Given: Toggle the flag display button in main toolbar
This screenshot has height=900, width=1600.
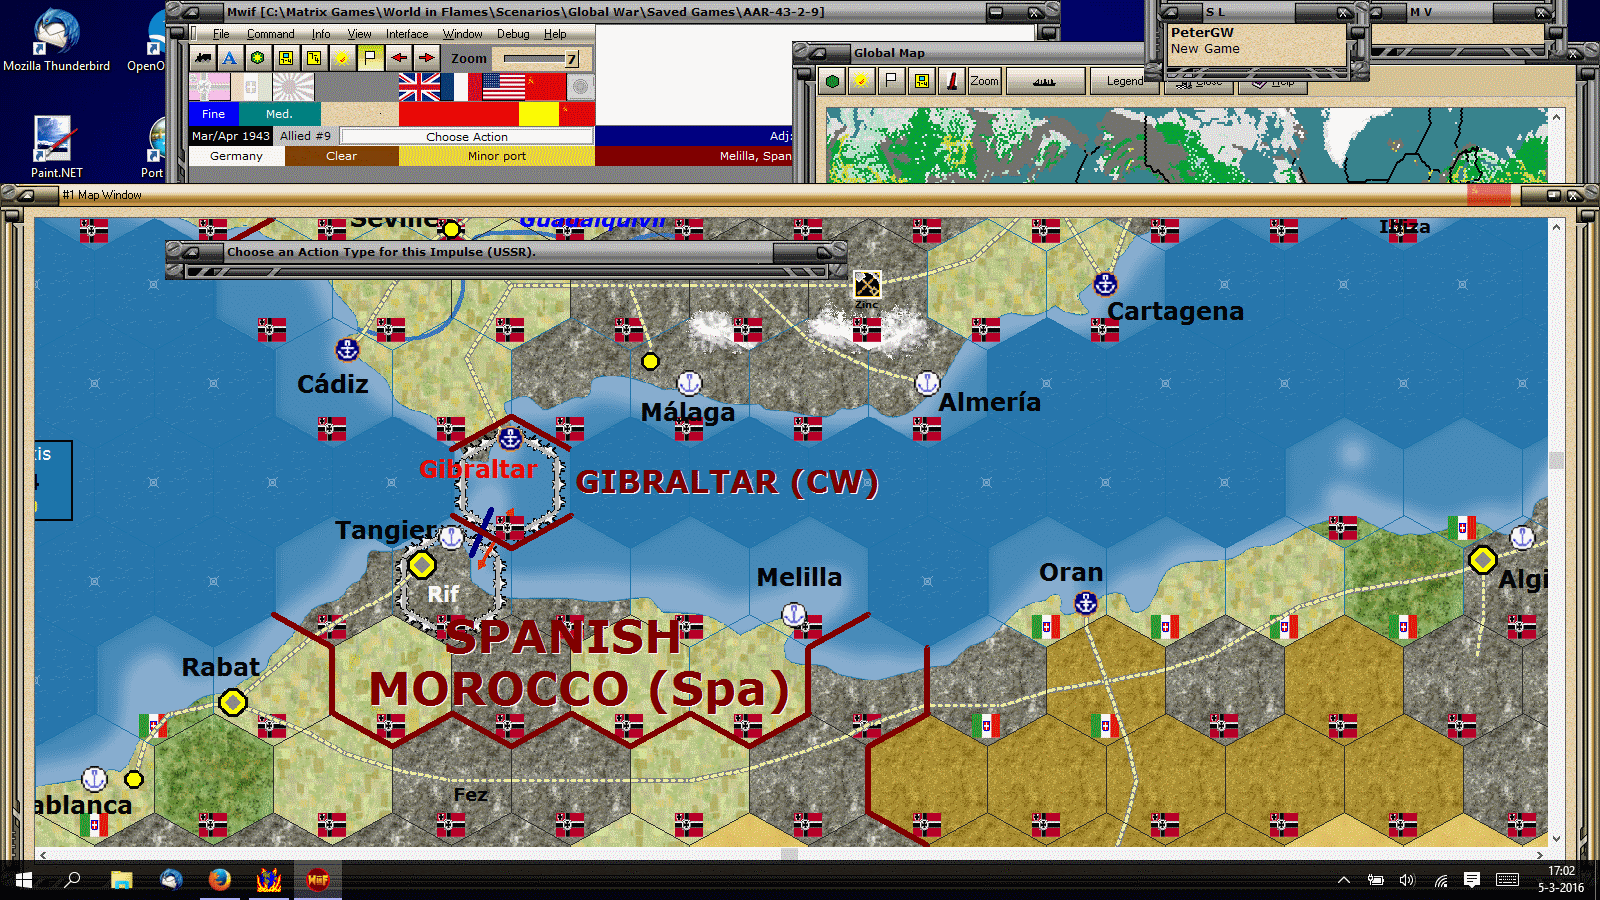Looking at the screenshot, I should 370,58.
